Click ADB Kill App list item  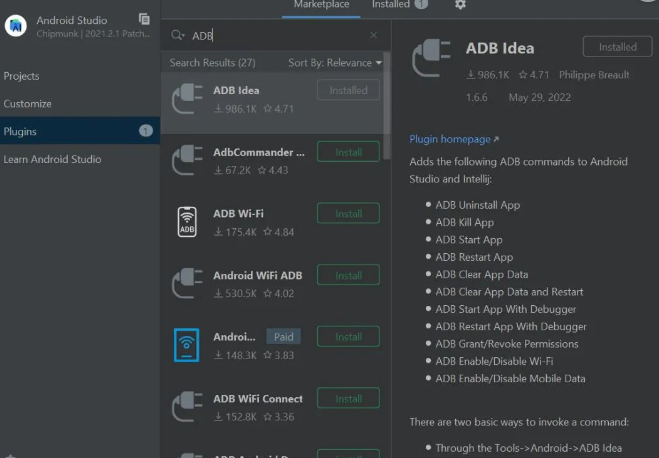point(464,222)
